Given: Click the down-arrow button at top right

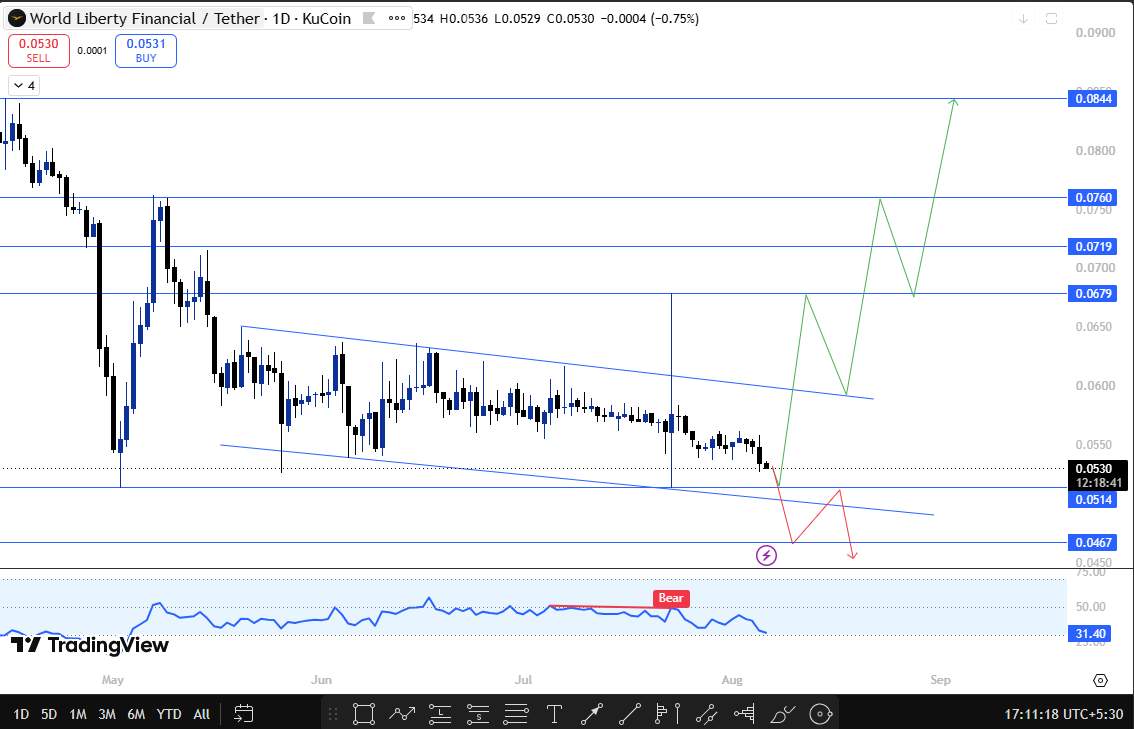Looking at the screenshot, I should 1023,19.
